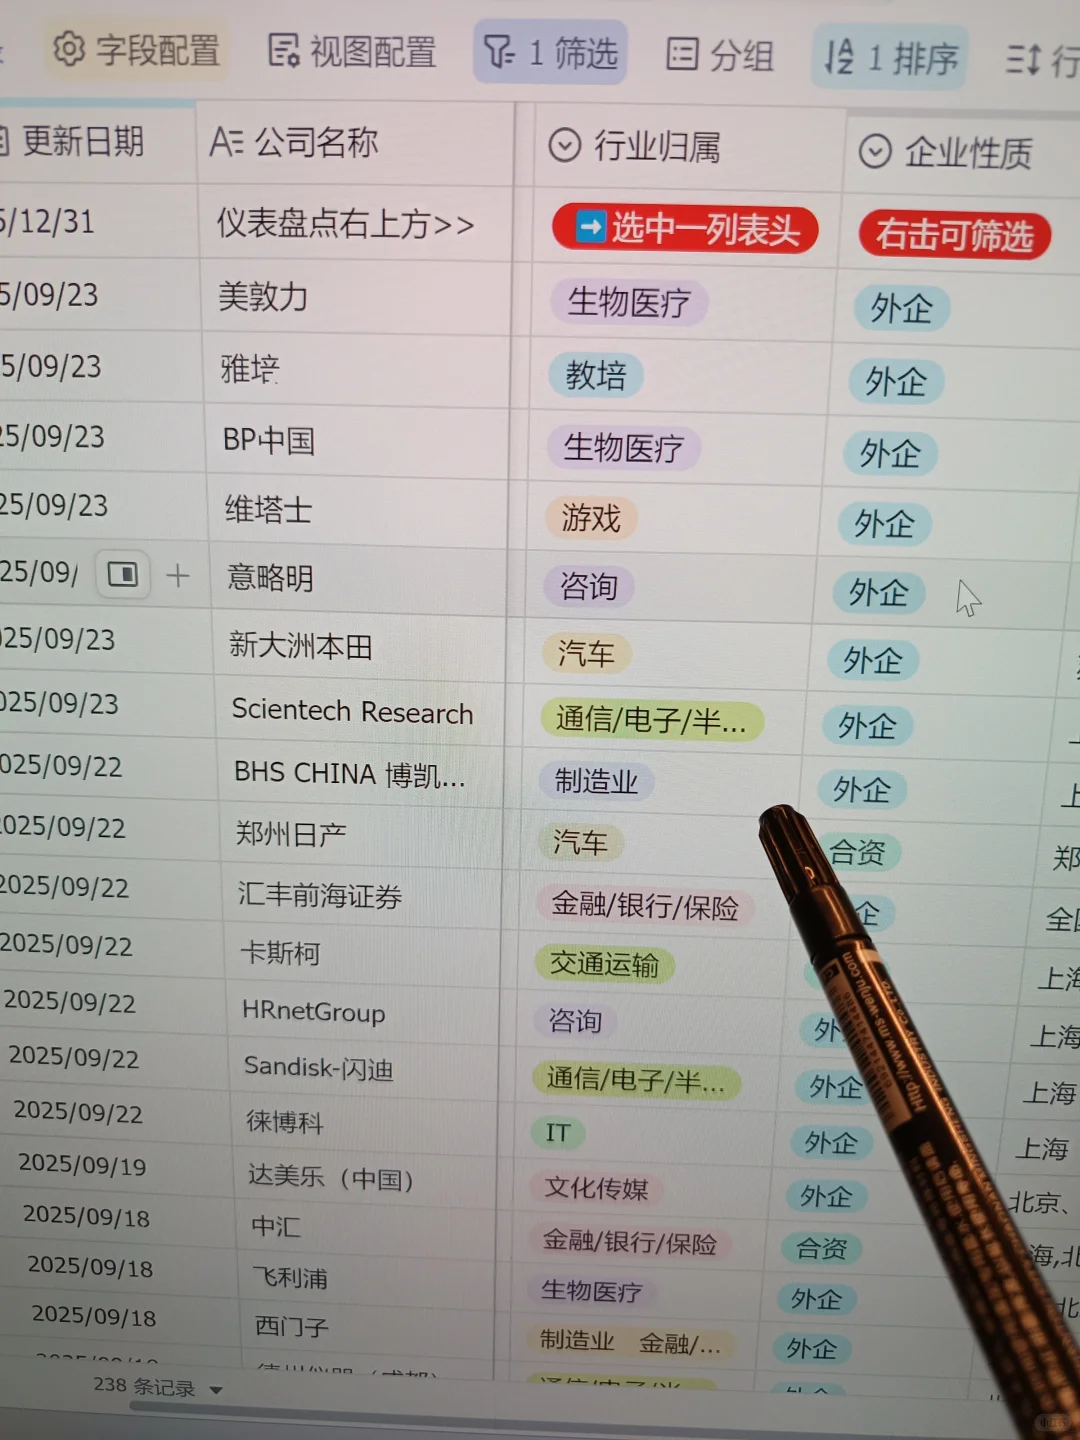Screen dimensions: 1080x1440
Task: Click the 制造业 tag in BHS CHINA row
Action: (x=596, y=781)
